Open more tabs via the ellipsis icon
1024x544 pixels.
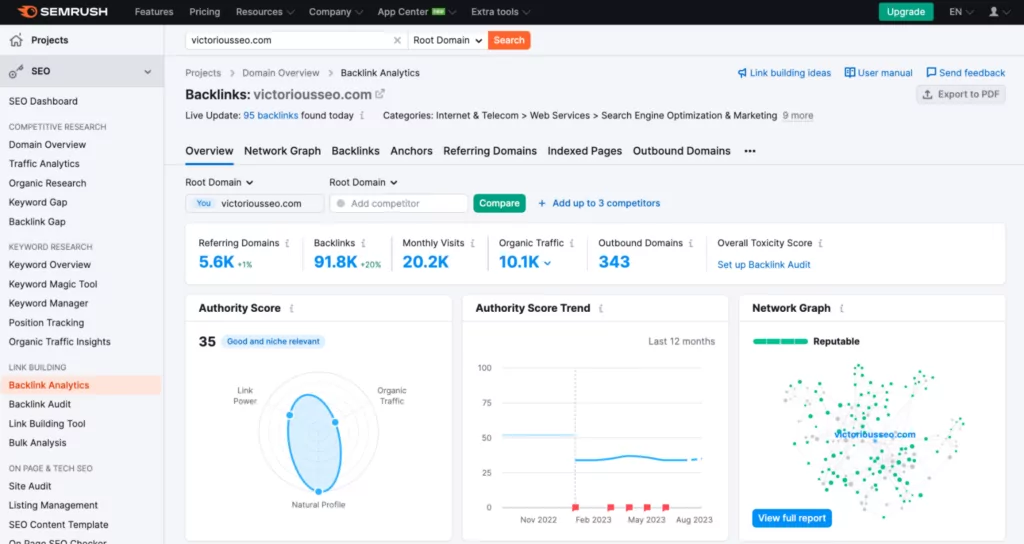click(750, 151)
